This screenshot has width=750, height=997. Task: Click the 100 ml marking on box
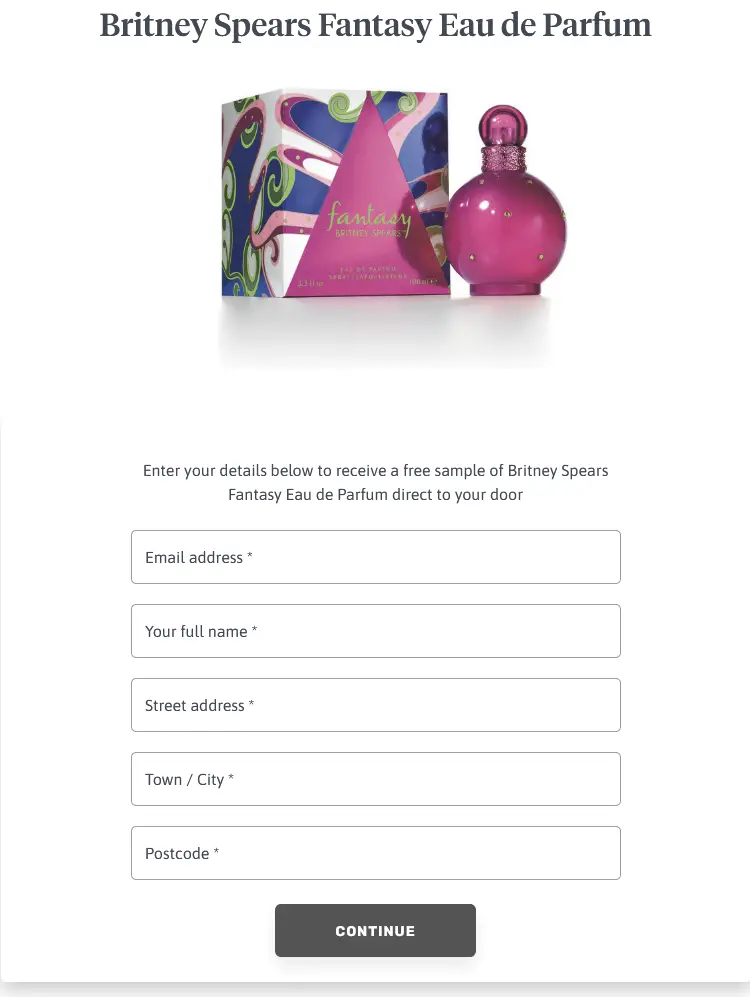[x=423, y=282]
